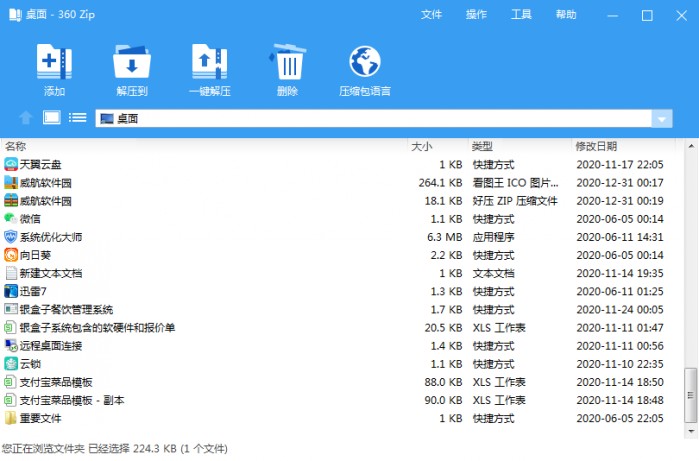Expand the address bar dropdown arrow
The width and height of the screenshot is (699, 461).
pyautogui.click(x=662, y=119)
